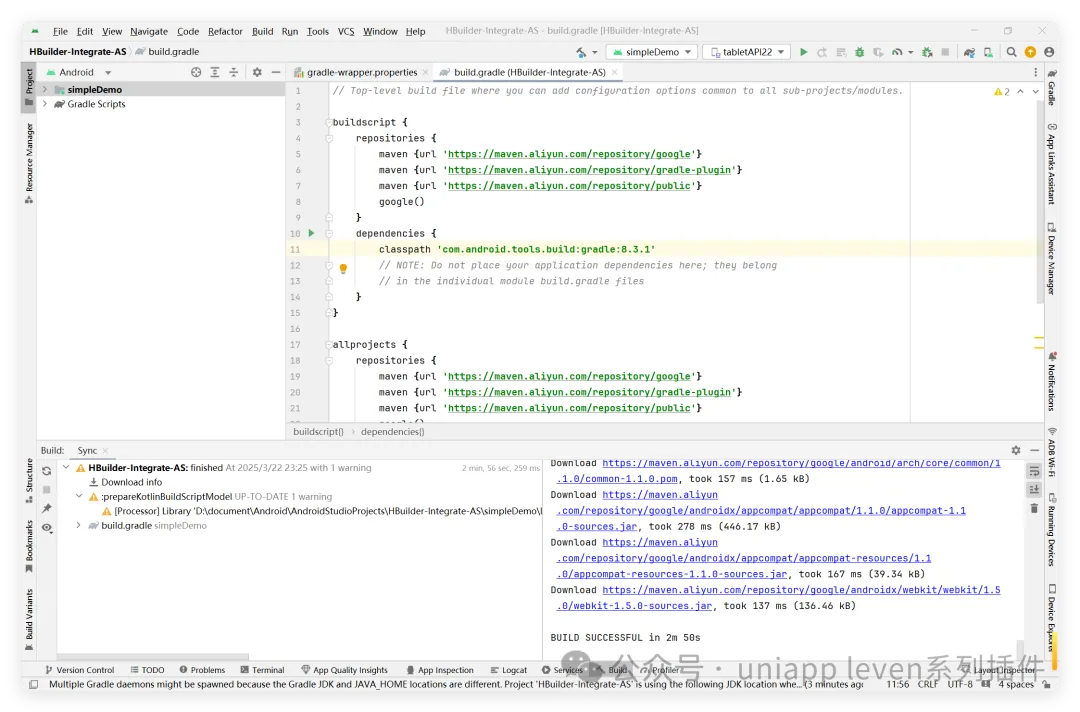1080x712 pixels.
Task: Select the Sync tab in Build panel
Action: tap(87, 450)
